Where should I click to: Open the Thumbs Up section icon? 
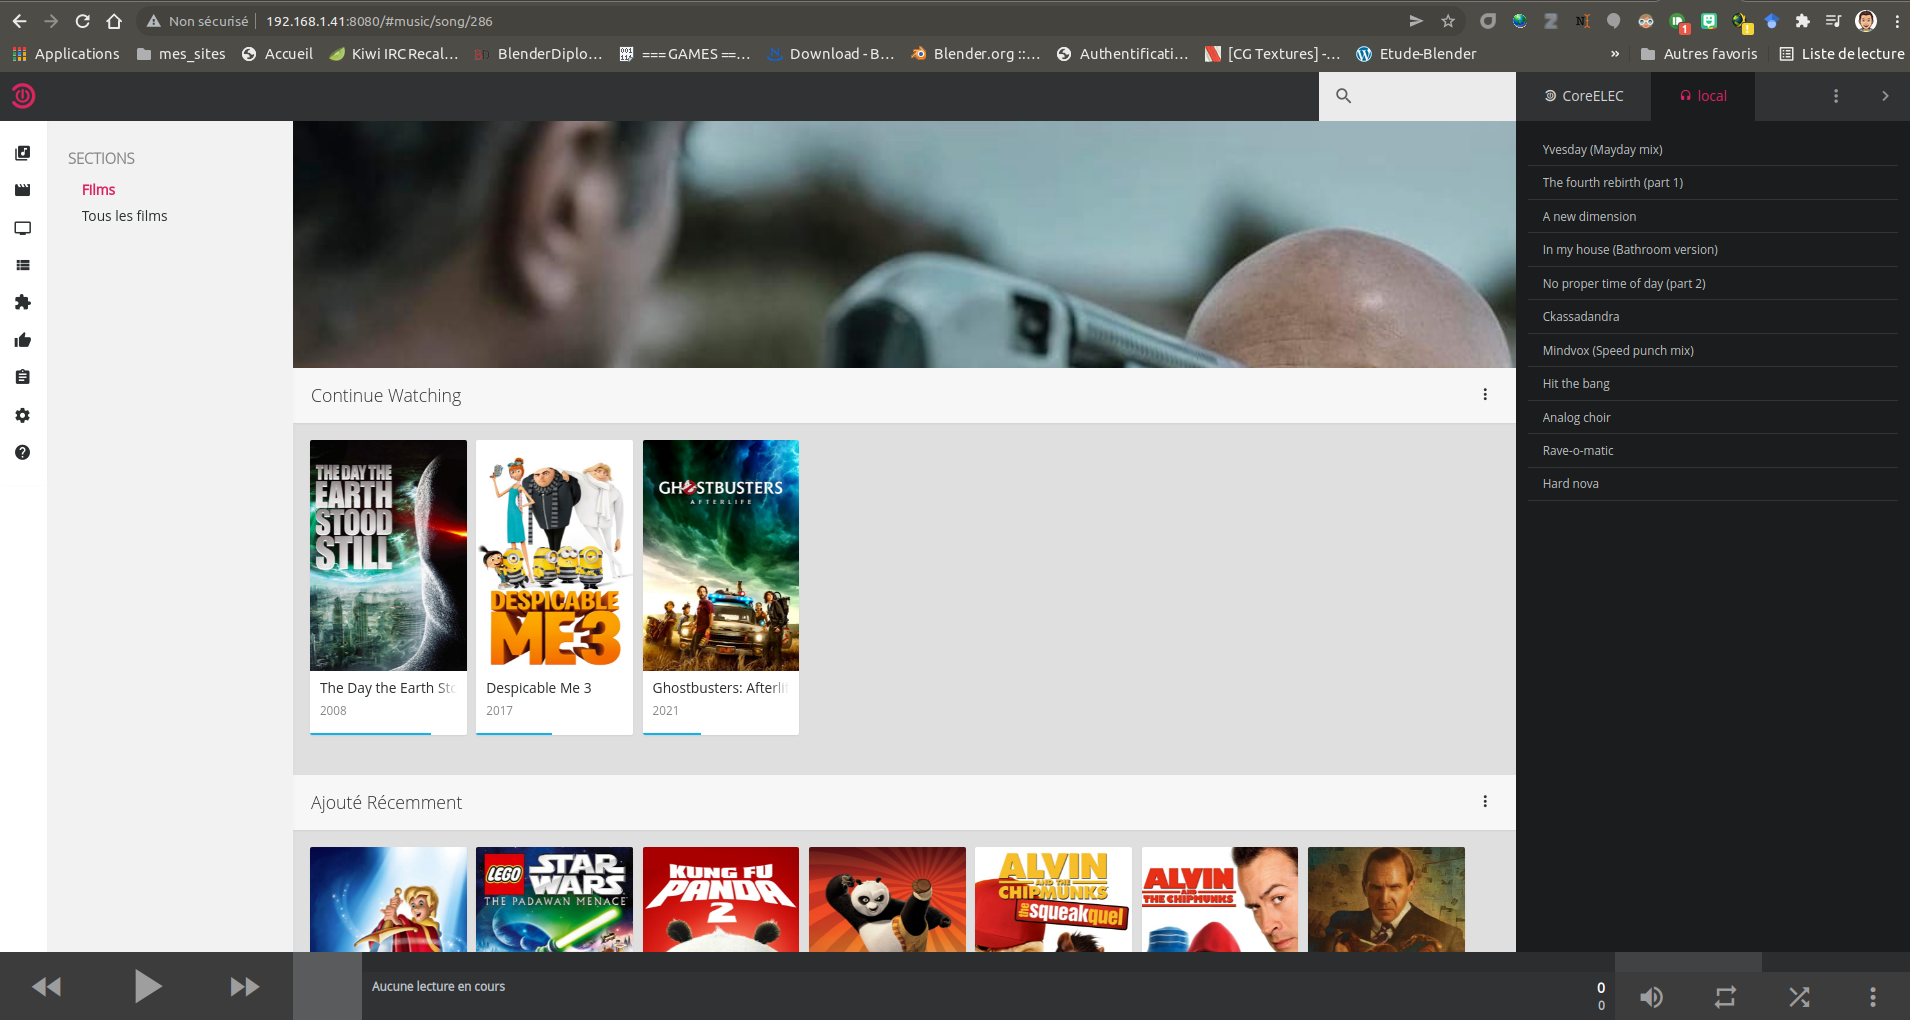tap(23, 340)
